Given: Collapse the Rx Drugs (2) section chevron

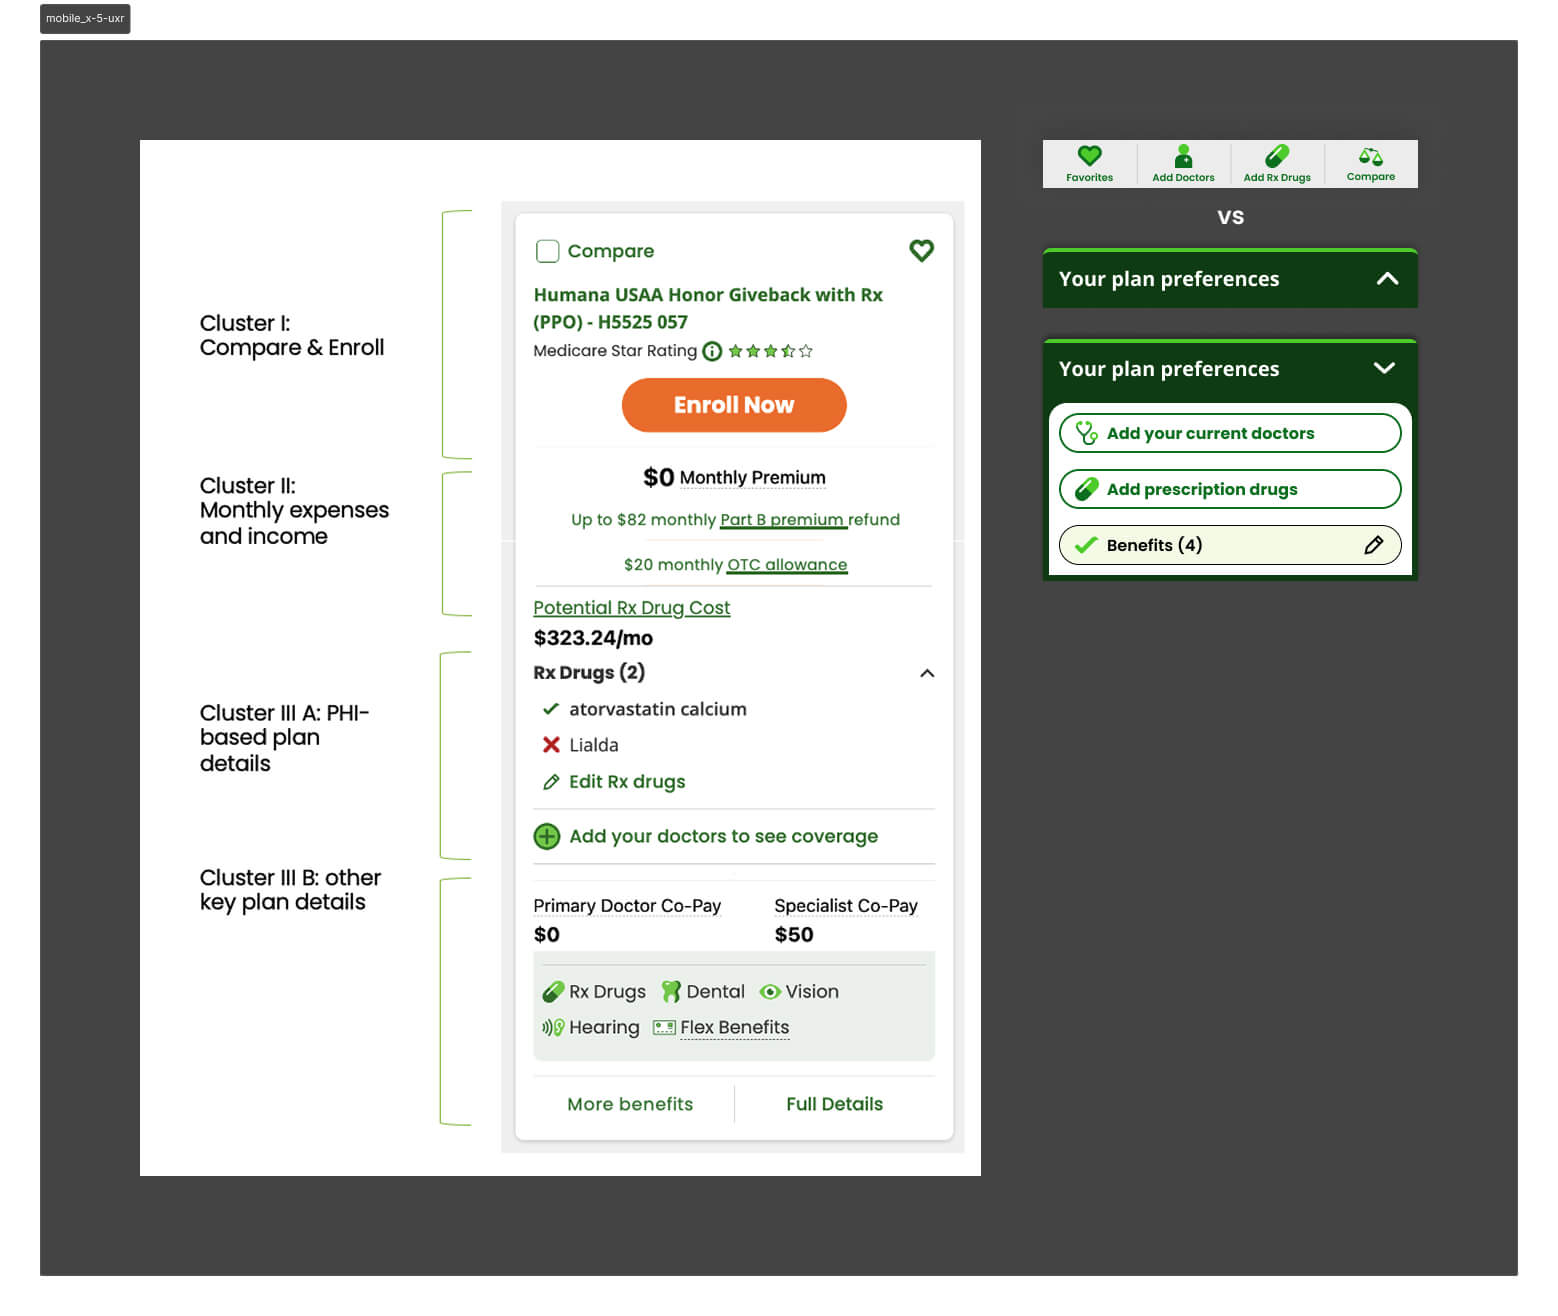Looking at the screenshot, I should 927,673.
